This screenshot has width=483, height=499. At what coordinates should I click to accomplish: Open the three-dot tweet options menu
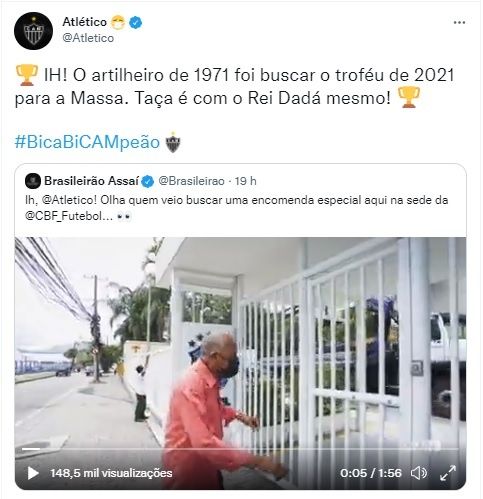(x=459, y=23)
